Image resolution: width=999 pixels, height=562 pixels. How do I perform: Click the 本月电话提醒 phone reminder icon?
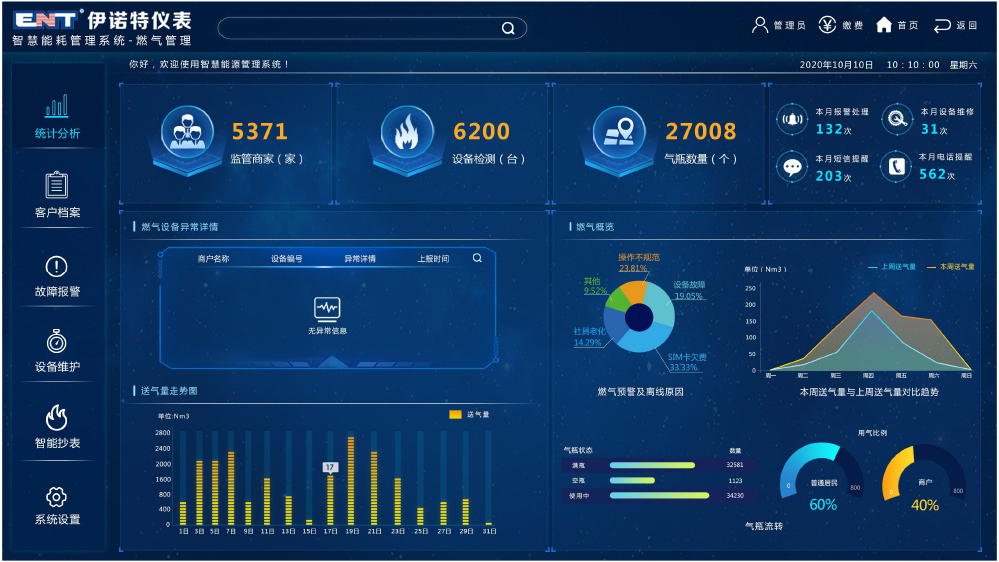click(x=896, y=166)
